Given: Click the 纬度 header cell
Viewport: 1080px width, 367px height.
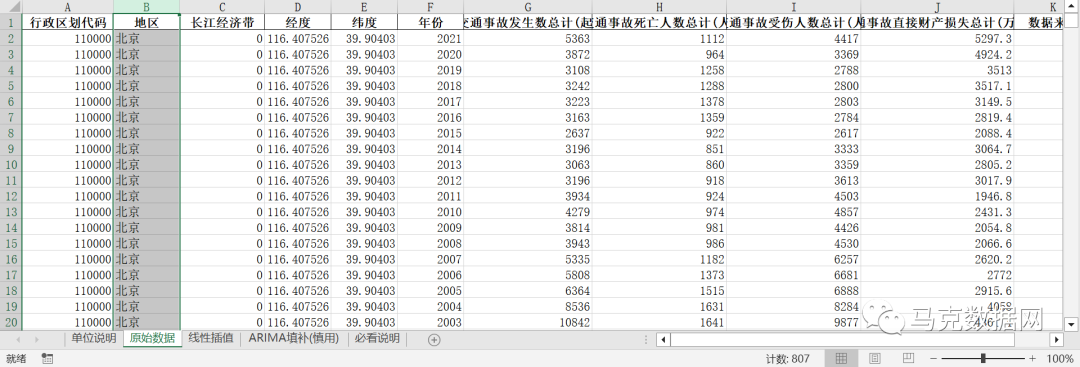Looking at the screenshot, I should click(x=364, y=22).
